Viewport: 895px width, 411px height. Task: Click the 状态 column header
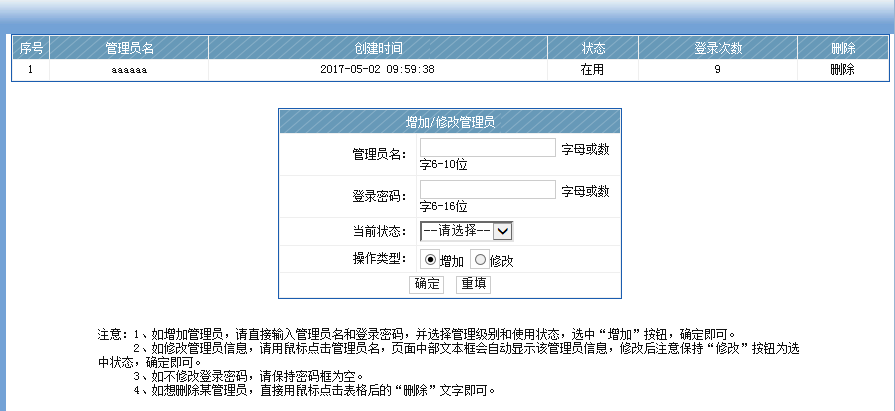pos(593,48)
